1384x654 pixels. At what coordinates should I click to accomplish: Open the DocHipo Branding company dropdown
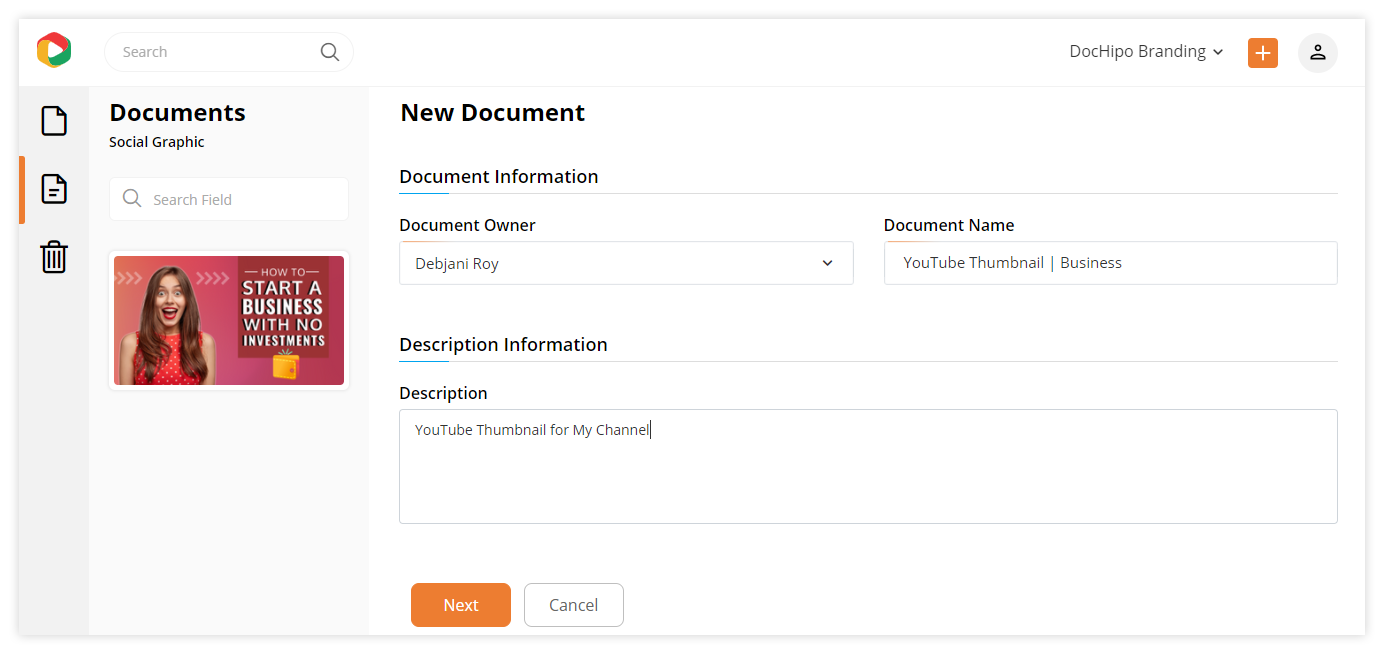click(x=1146, y=52)
